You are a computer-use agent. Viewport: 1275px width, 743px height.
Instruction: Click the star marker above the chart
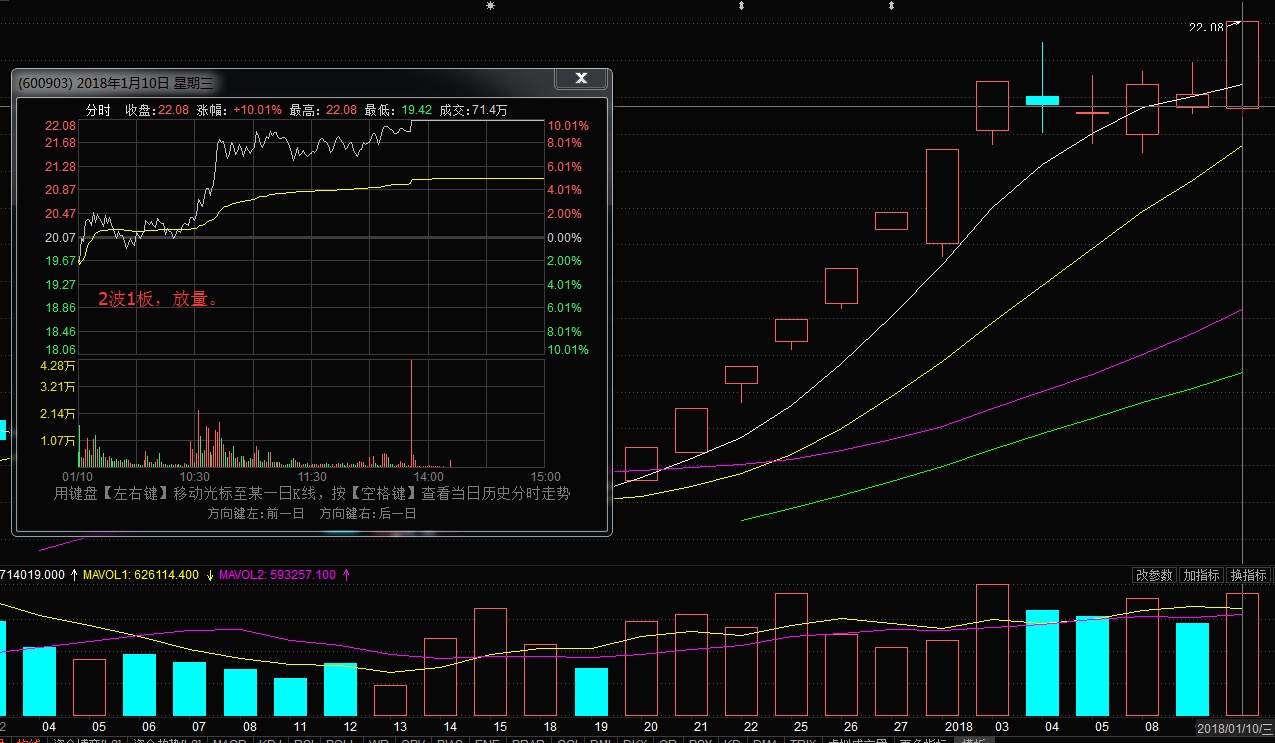(x=490, y=6)
